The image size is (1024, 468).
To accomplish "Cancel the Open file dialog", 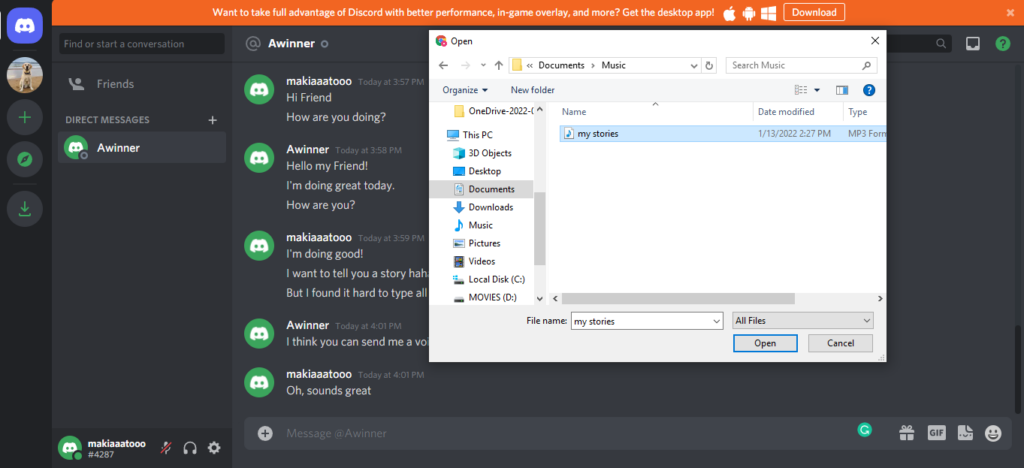I will tap(840, 343).
